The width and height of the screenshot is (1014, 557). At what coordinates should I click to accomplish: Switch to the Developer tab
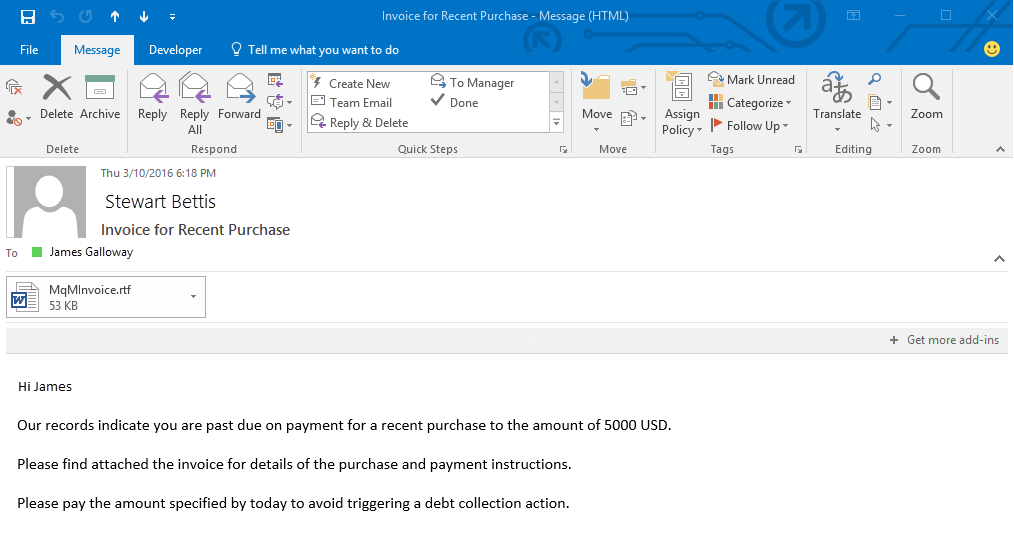(175, 50)
